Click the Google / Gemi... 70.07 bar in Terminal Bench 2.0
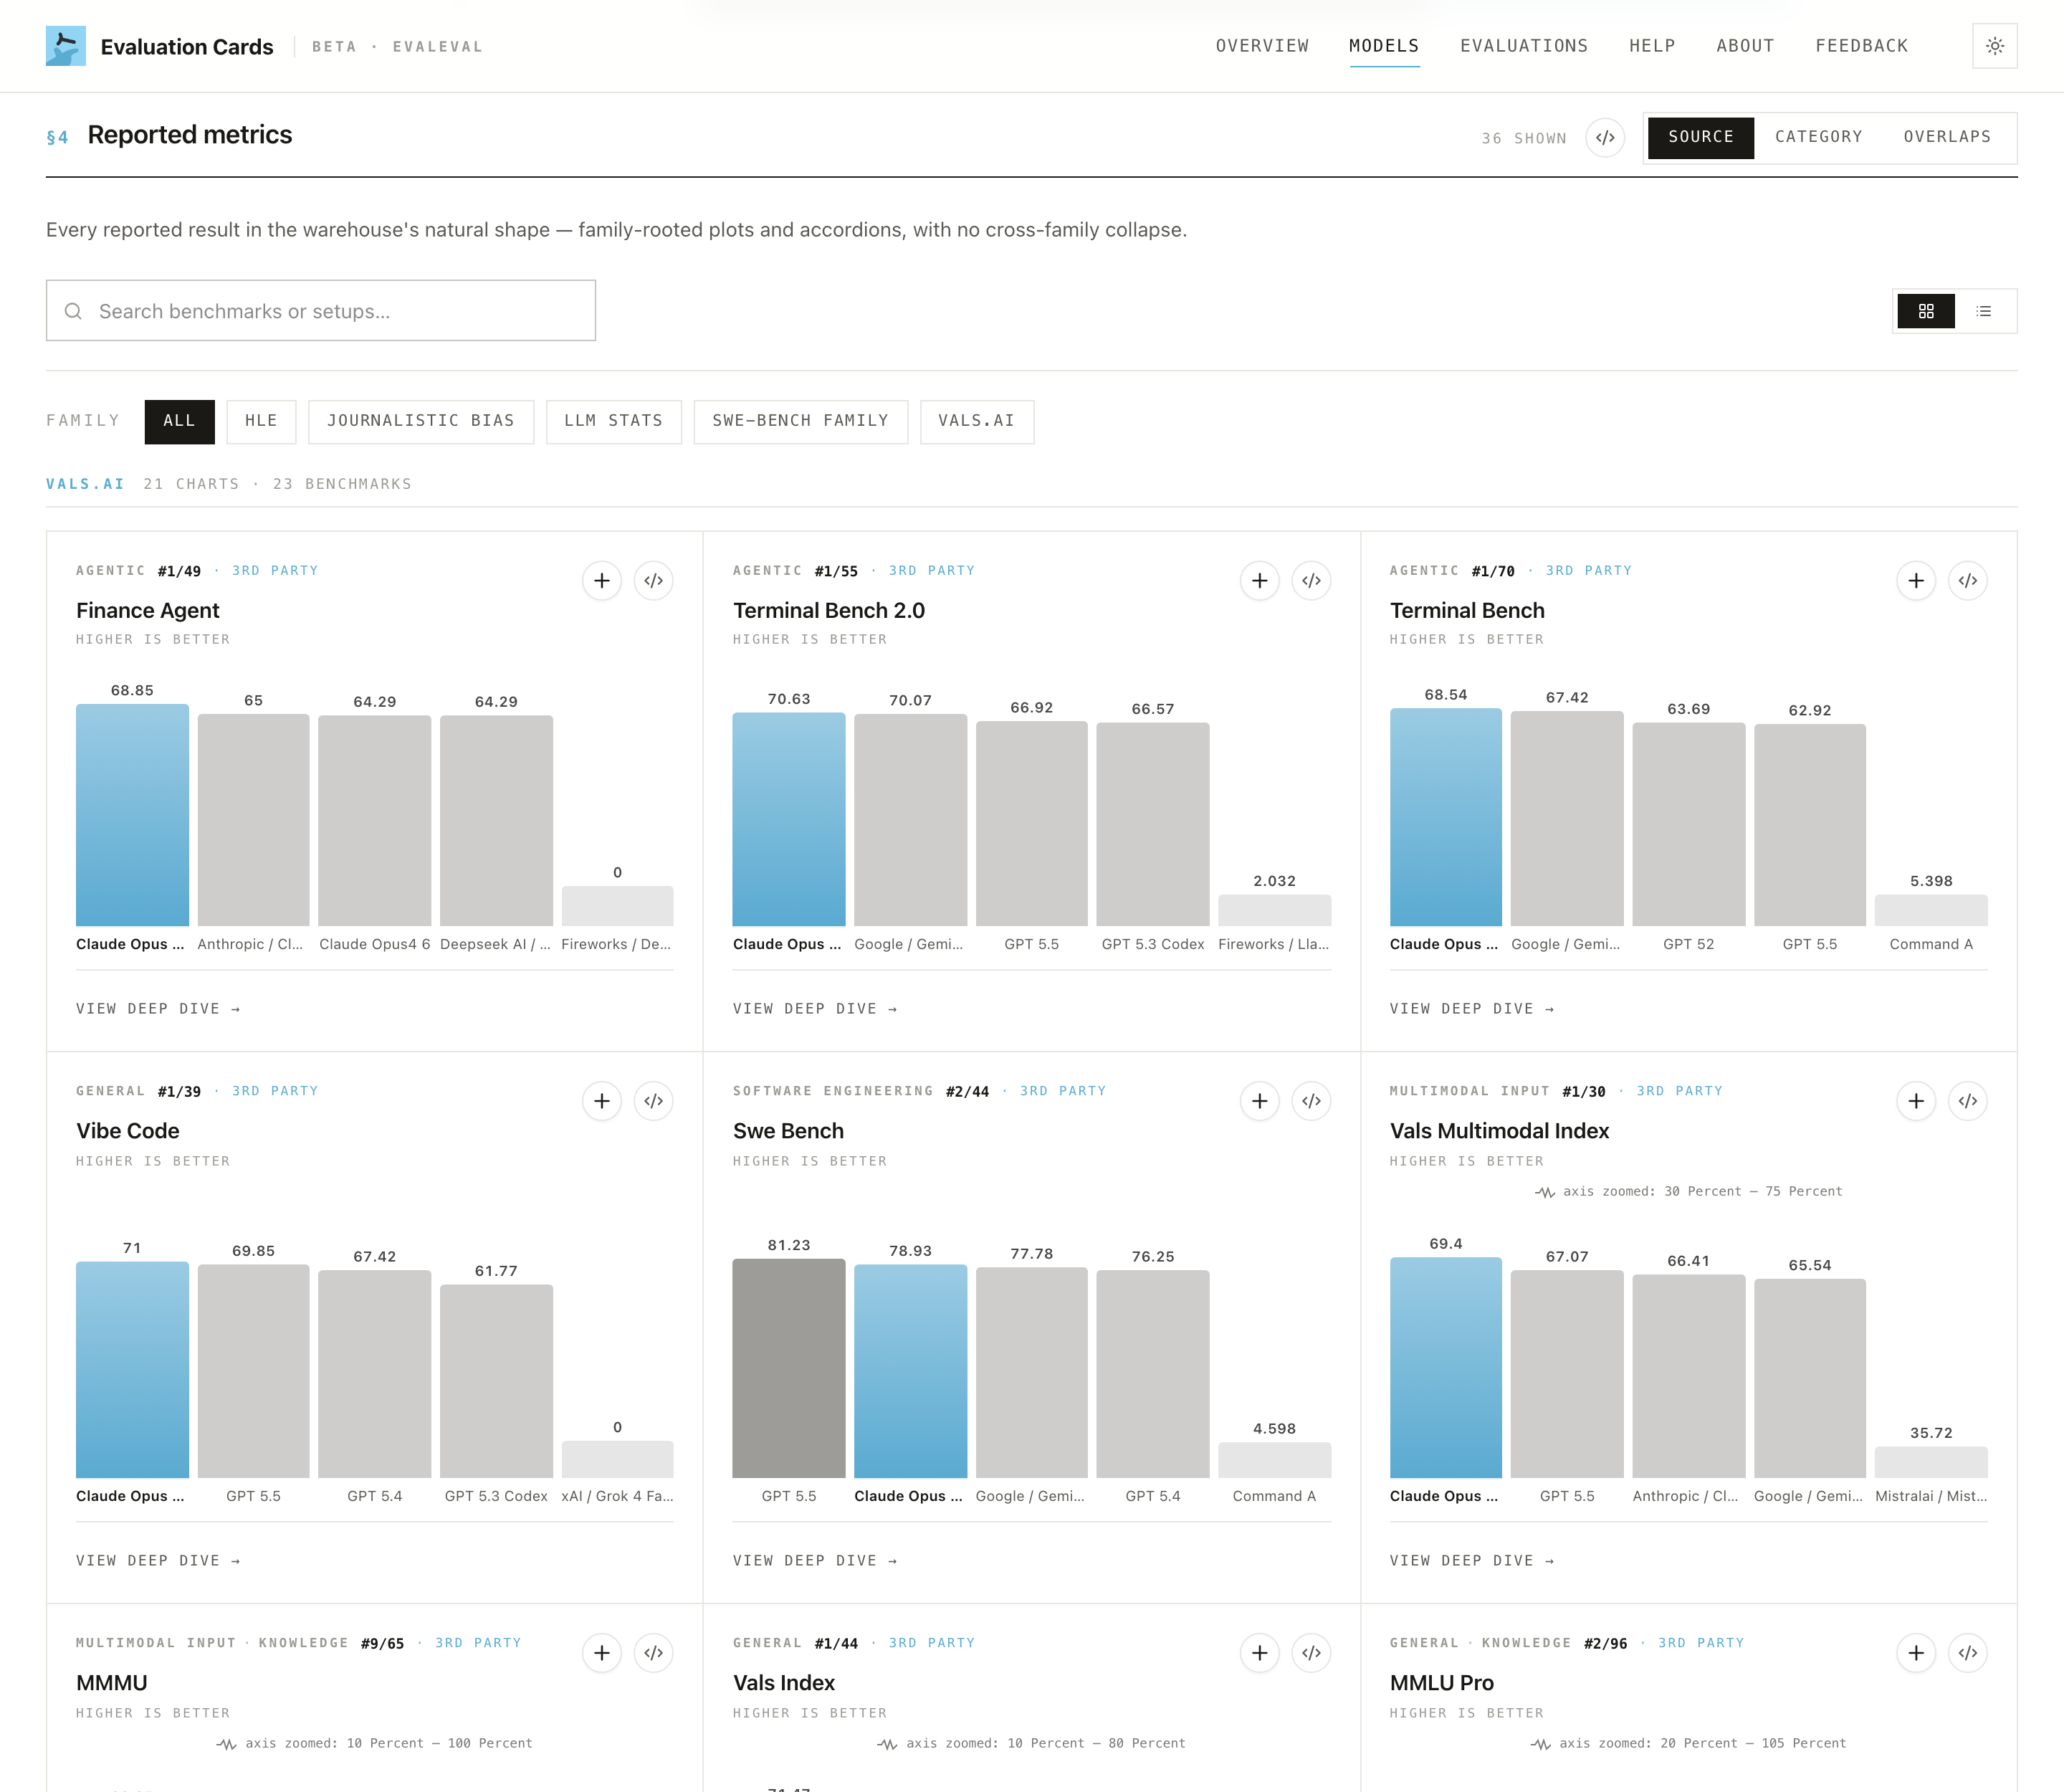The width and height of the screenshot is (2064, 1792). coord(910,820)
